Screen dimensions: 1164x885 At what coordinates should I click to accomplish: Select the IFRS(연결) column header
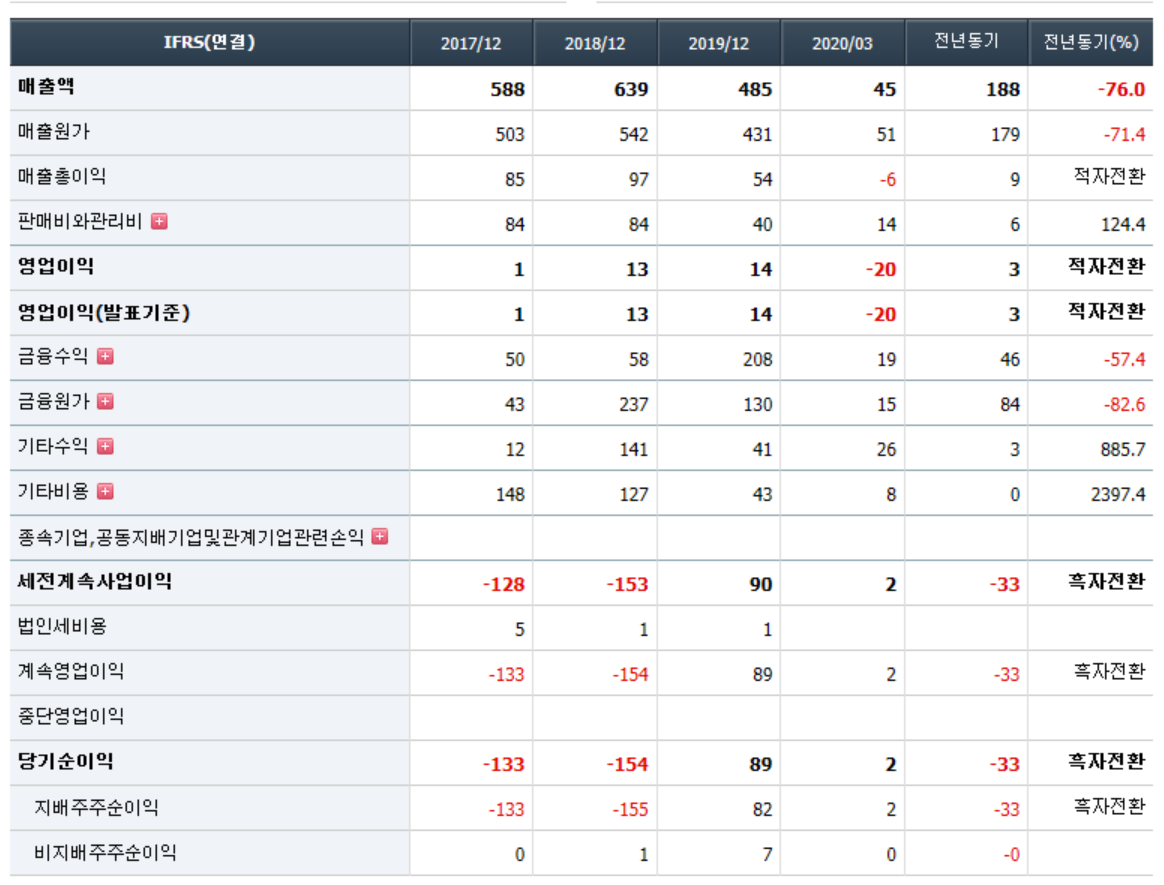tap(209, 42)
